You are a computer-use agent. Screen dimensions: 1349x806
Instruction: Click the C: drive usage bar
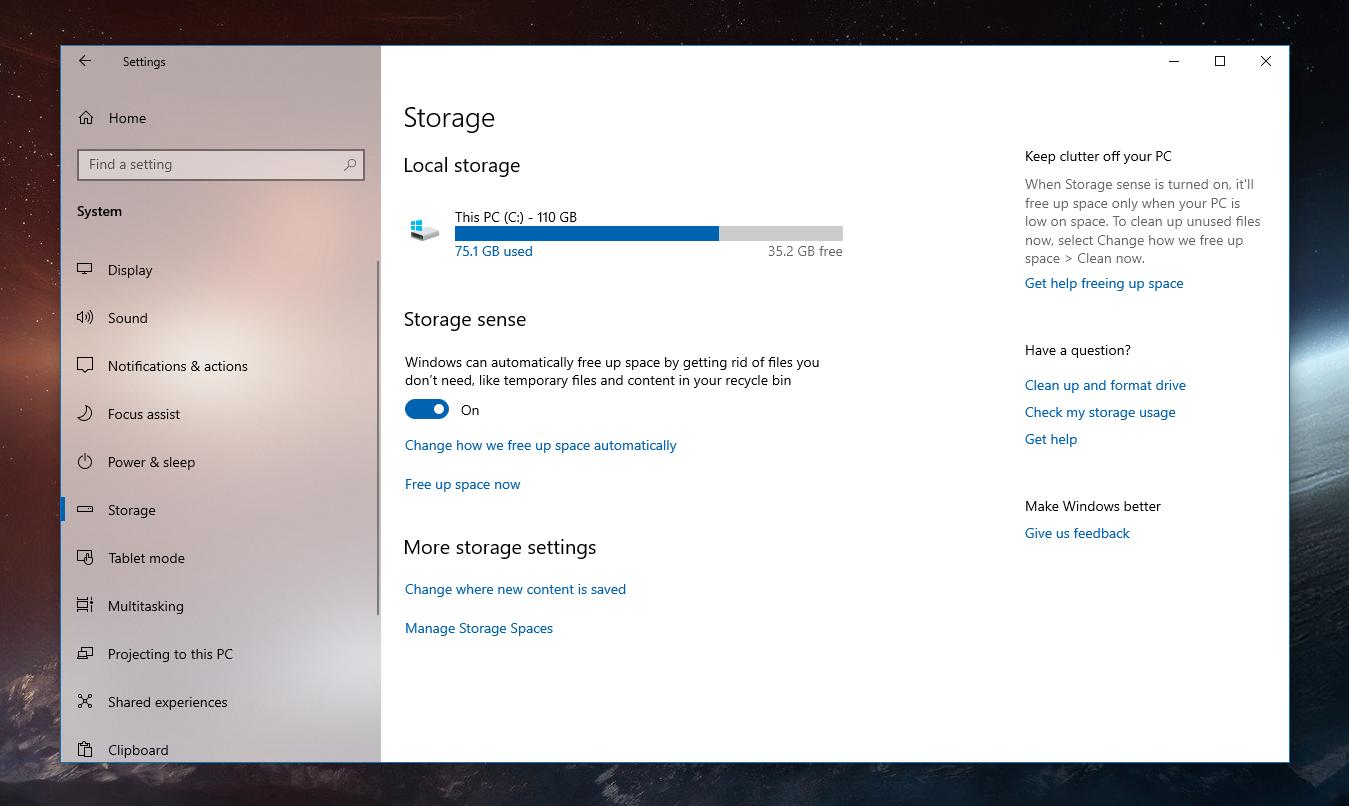649,233
